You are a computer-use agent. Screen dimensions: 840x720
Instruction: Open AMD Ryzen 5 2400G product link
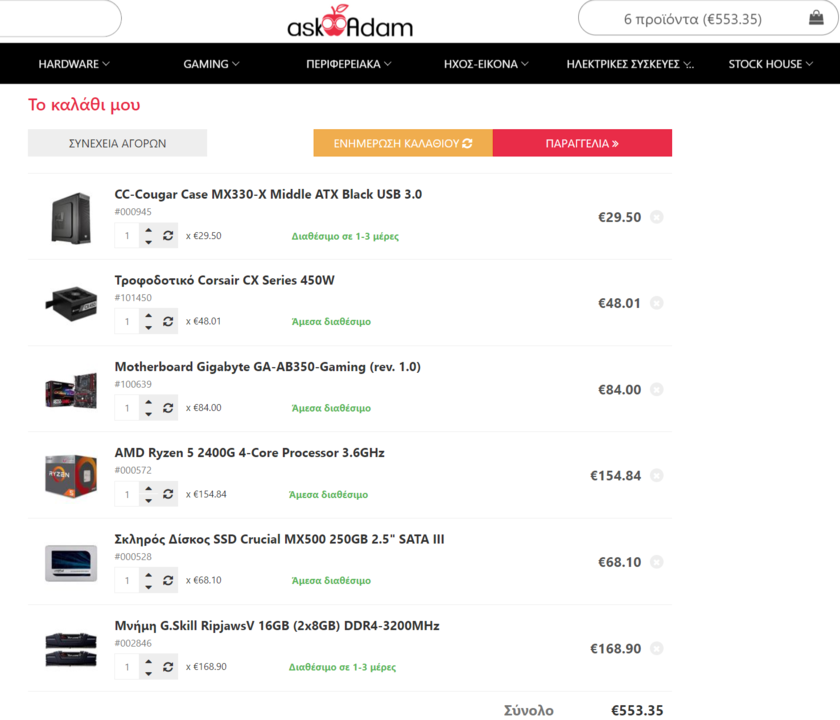[249, 453]
